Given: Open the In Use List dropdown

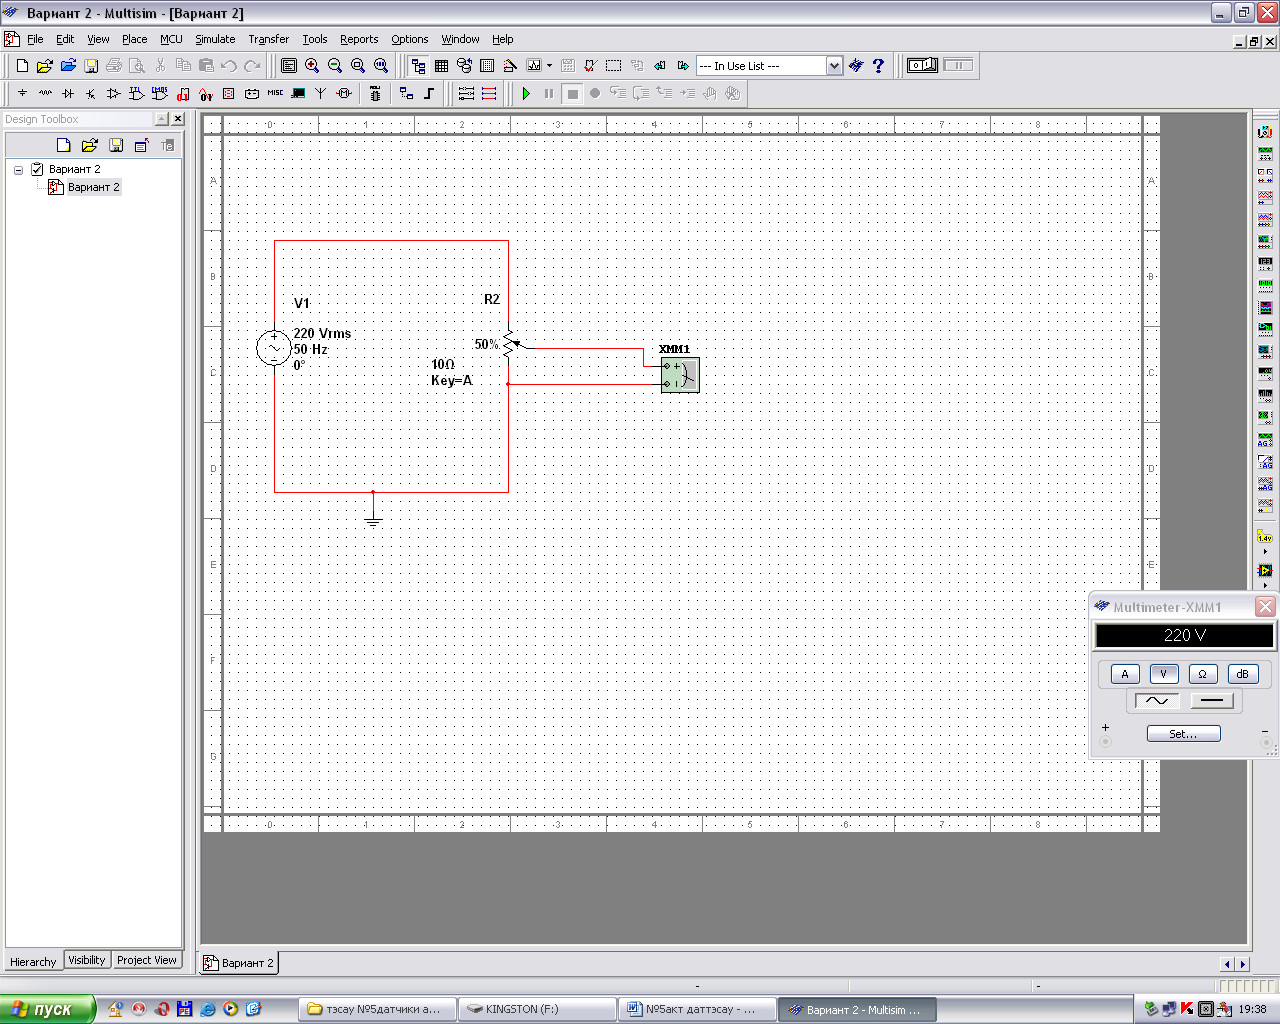Looking at the screenshot, I should pos(834,66).
